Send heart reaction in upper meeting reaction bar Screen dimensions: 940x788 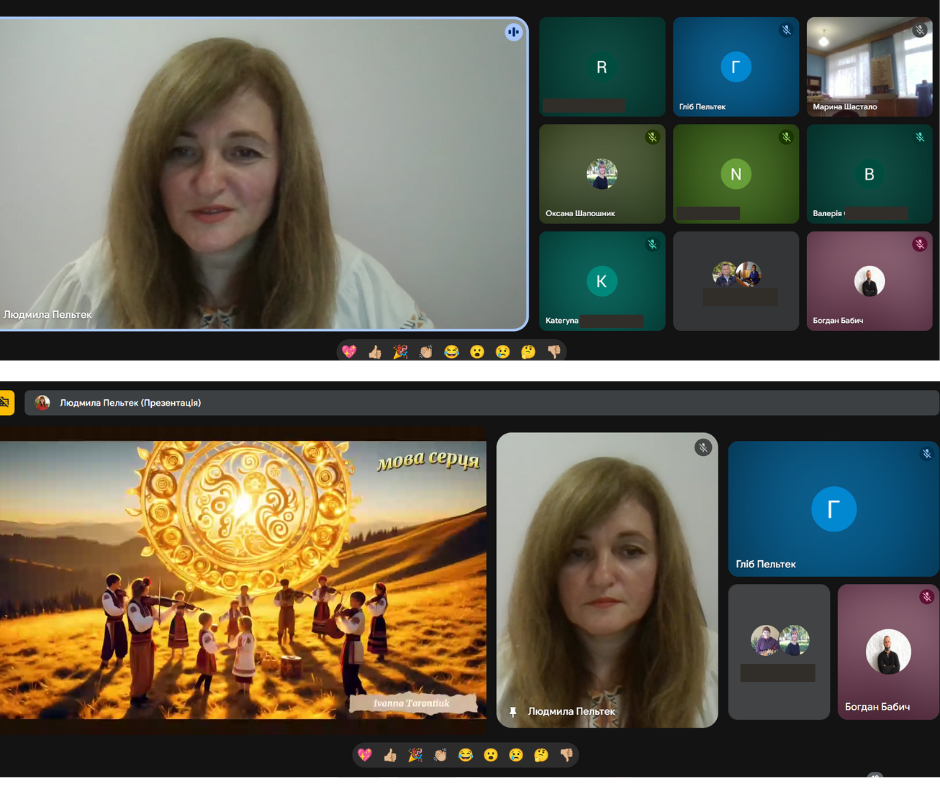click(349, 352)
